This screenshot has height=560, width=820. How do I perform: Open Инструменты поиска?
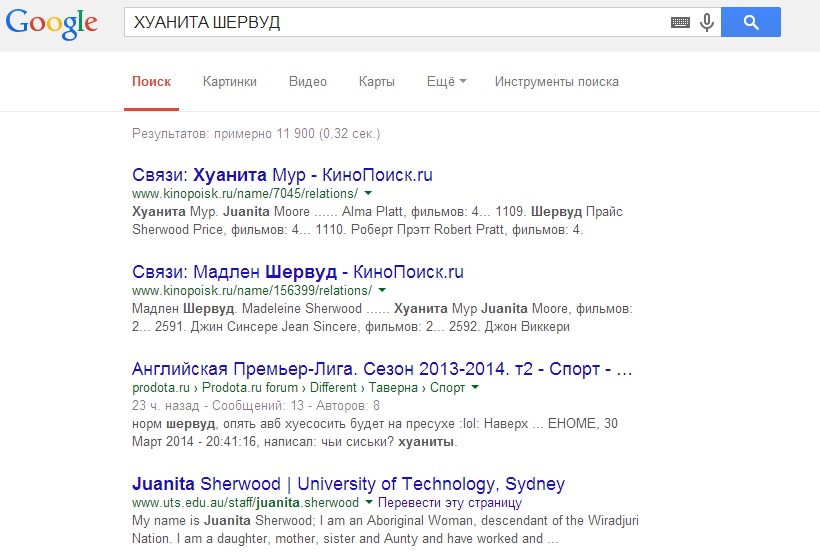[556, 82]
